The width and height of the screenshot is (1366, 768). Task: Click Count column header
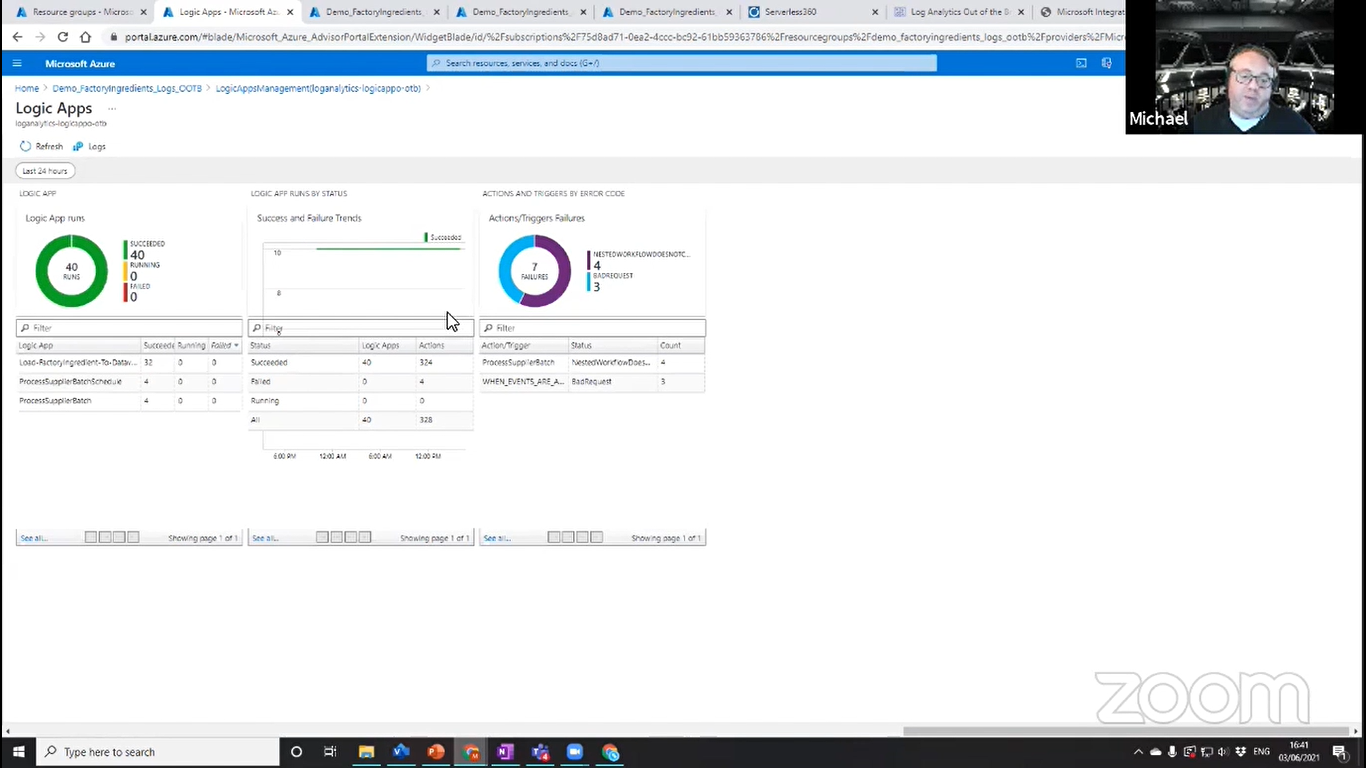681,345
